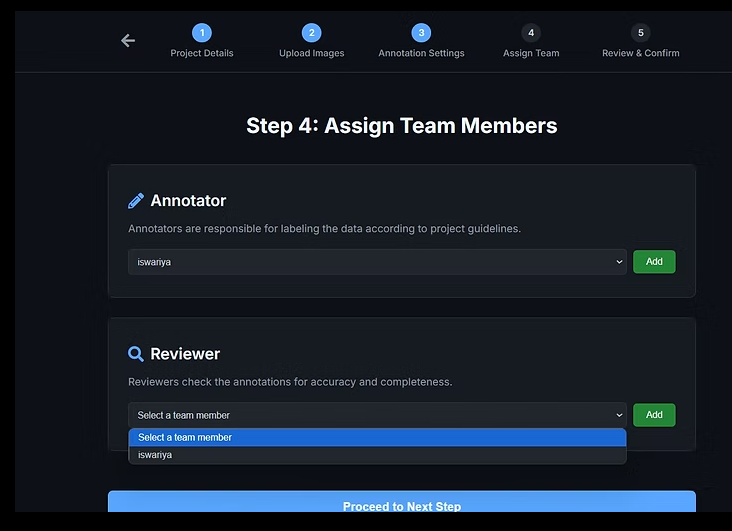Pick the highlighted 'Select a team member' option
The height and width of the screenshot is (531, 732).
point(376,437)
